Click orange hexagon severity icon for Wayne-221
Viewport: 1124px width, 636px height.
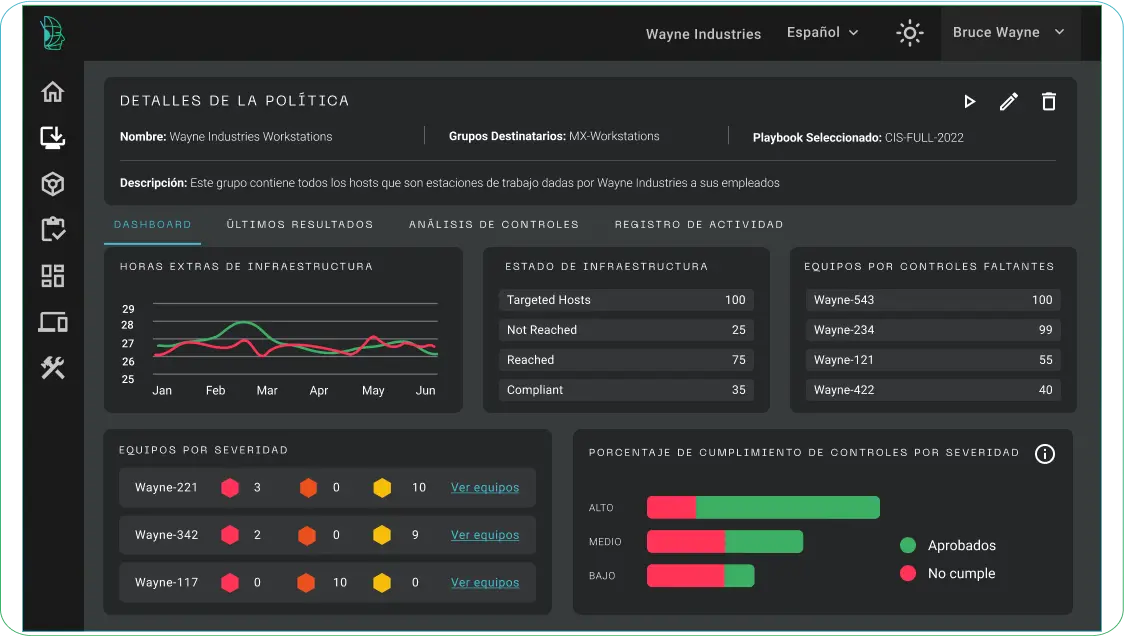click(308, 488)
